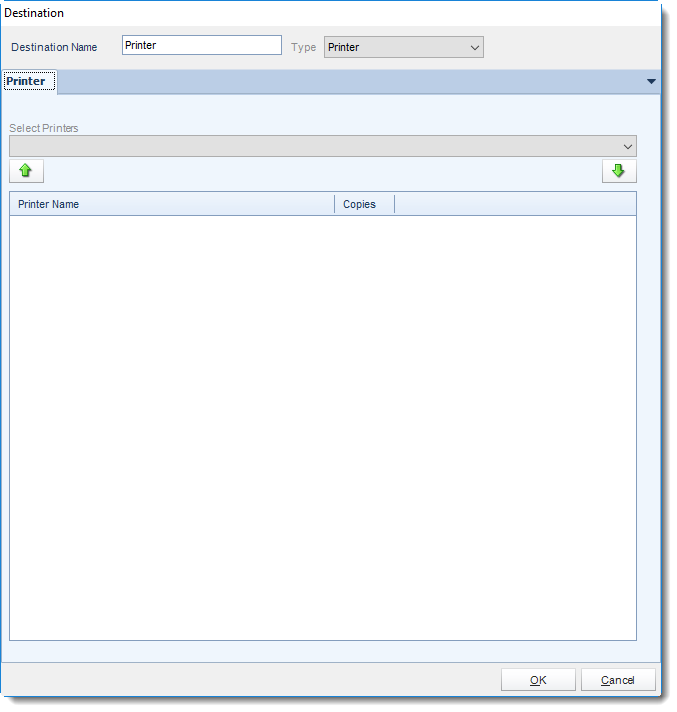Confirm with the OK button
677x712 pixels.
click(x=538, y=680)
